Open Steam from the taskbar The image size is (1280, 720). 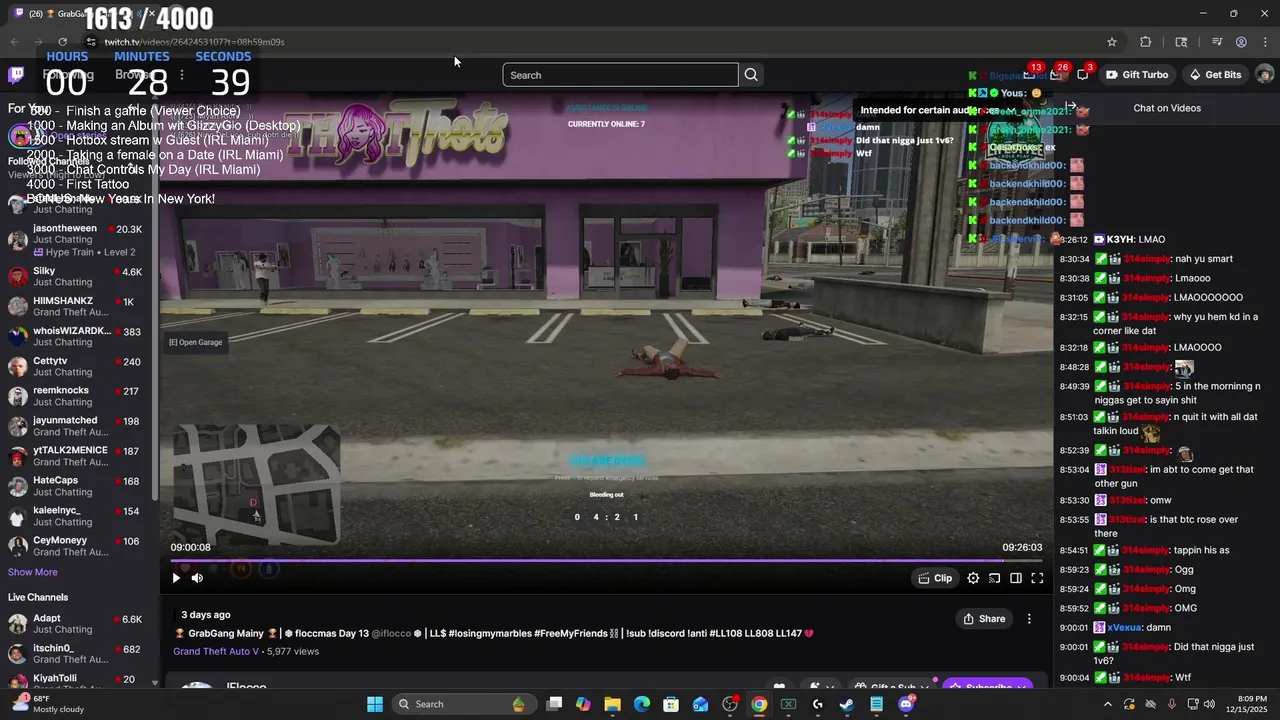pyautogui.click(x=846, y=704)
